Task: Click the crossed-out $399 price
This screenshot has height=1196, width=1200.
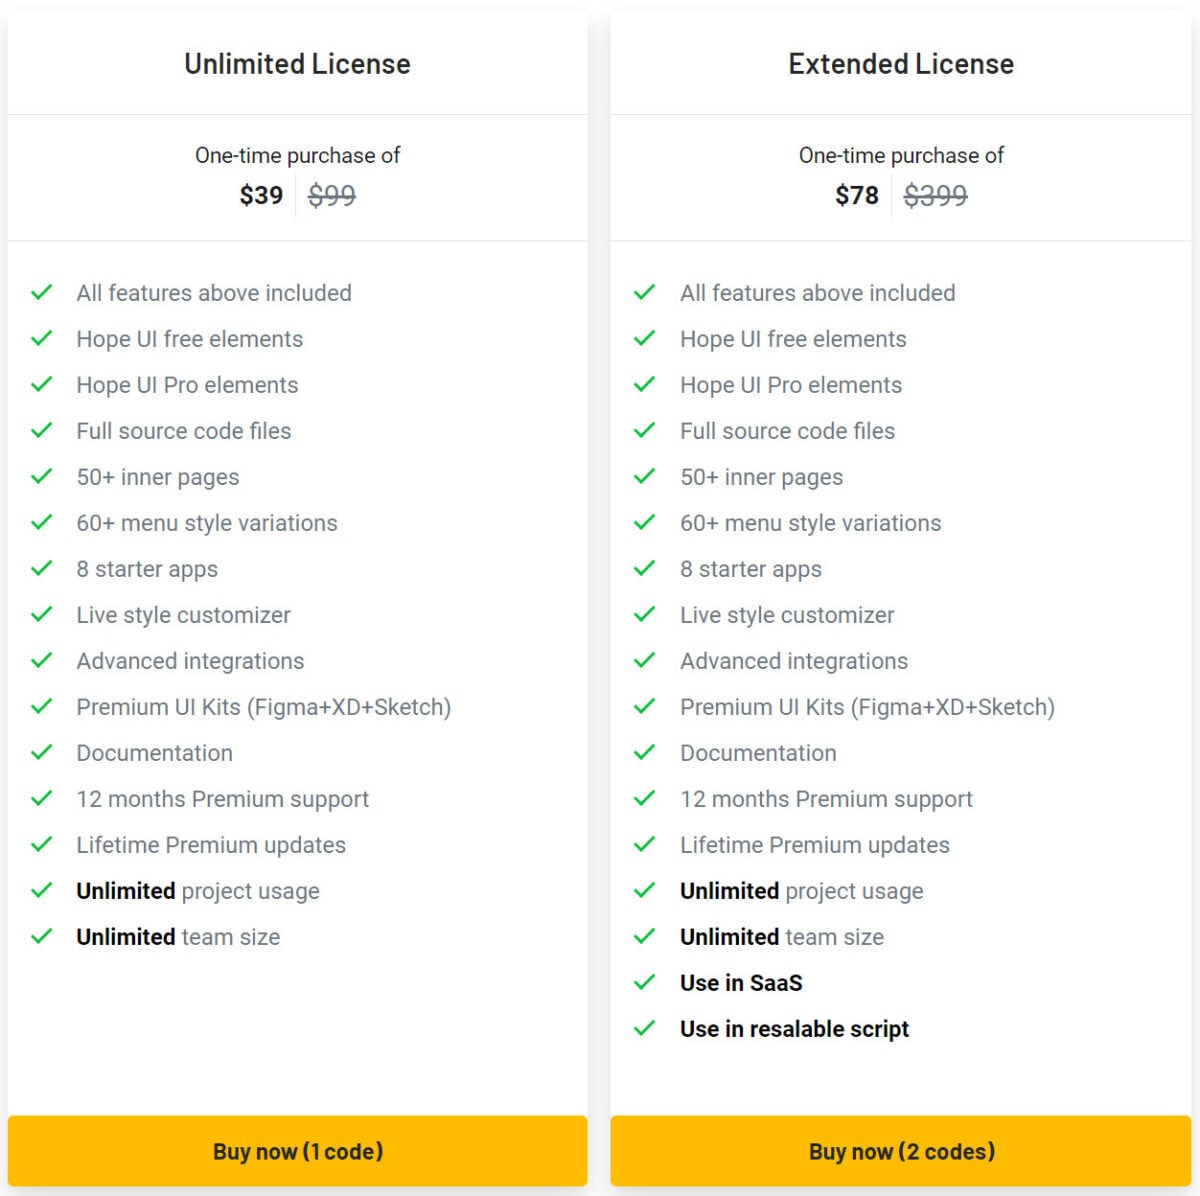Action: coord(934,196)
